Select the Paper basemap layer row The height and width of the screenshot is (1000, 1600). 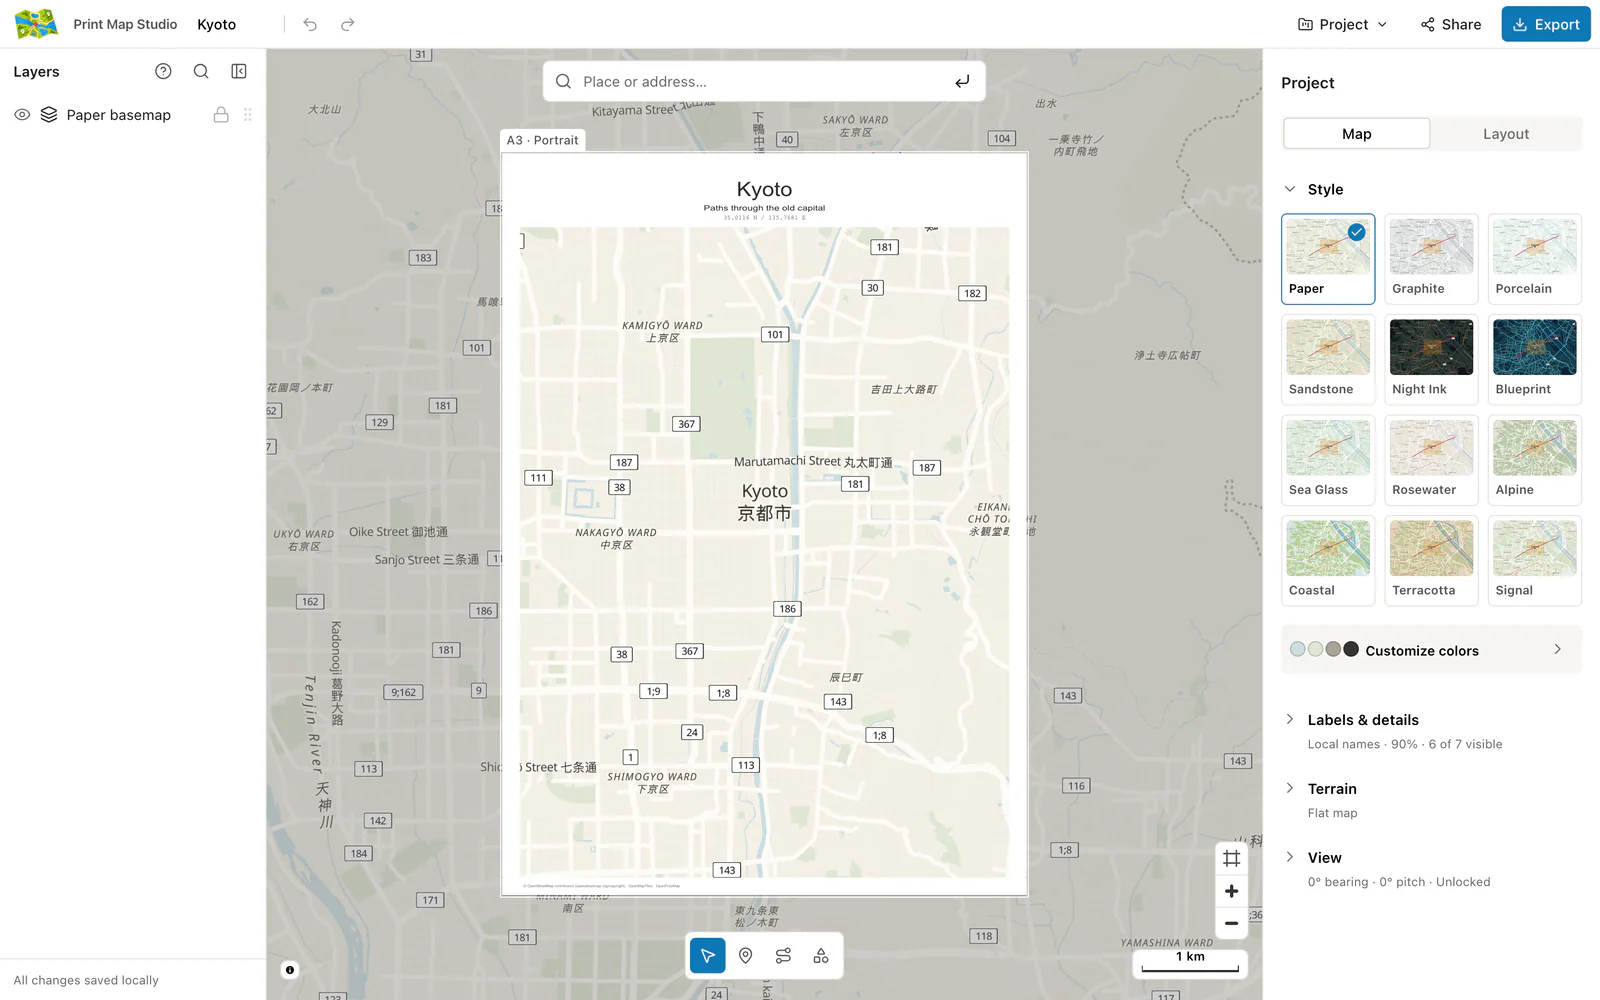click(133, 115)
